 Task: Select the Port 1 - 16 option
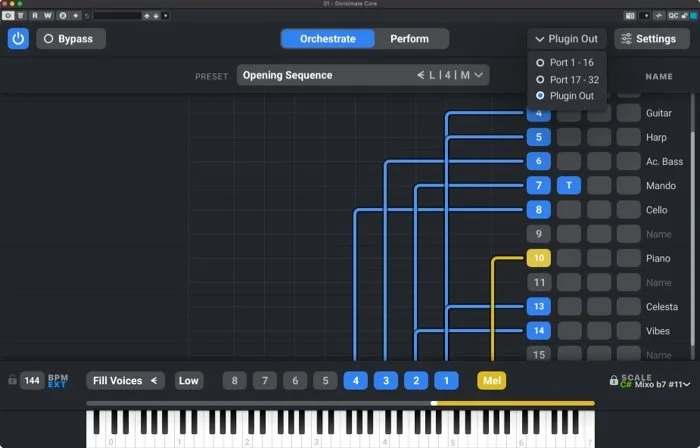coord(565,62)
